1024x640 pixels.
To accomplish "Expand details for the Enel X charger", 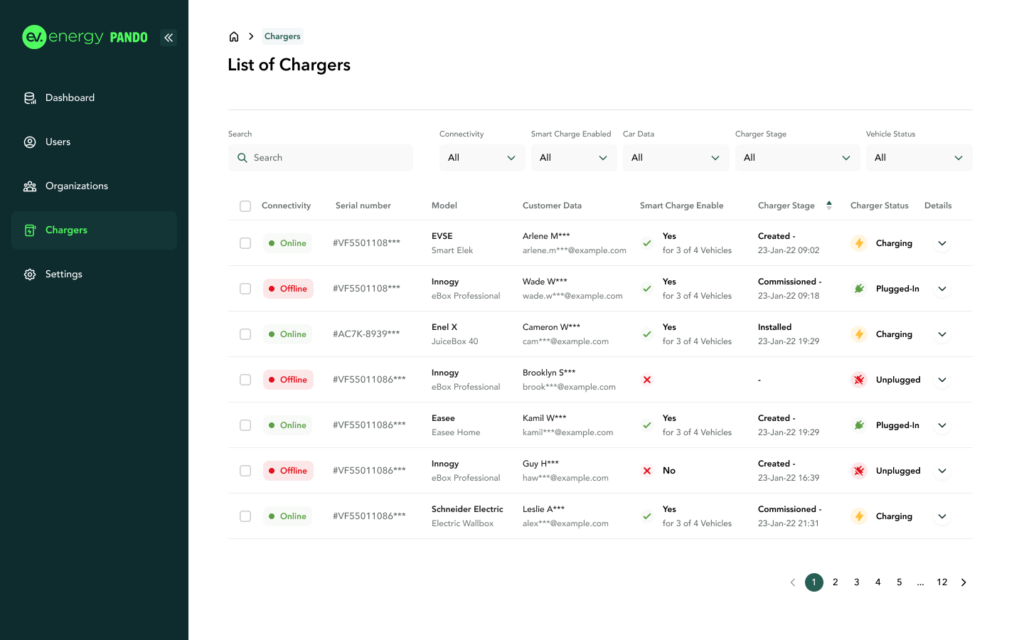I will tap(942, 334).
